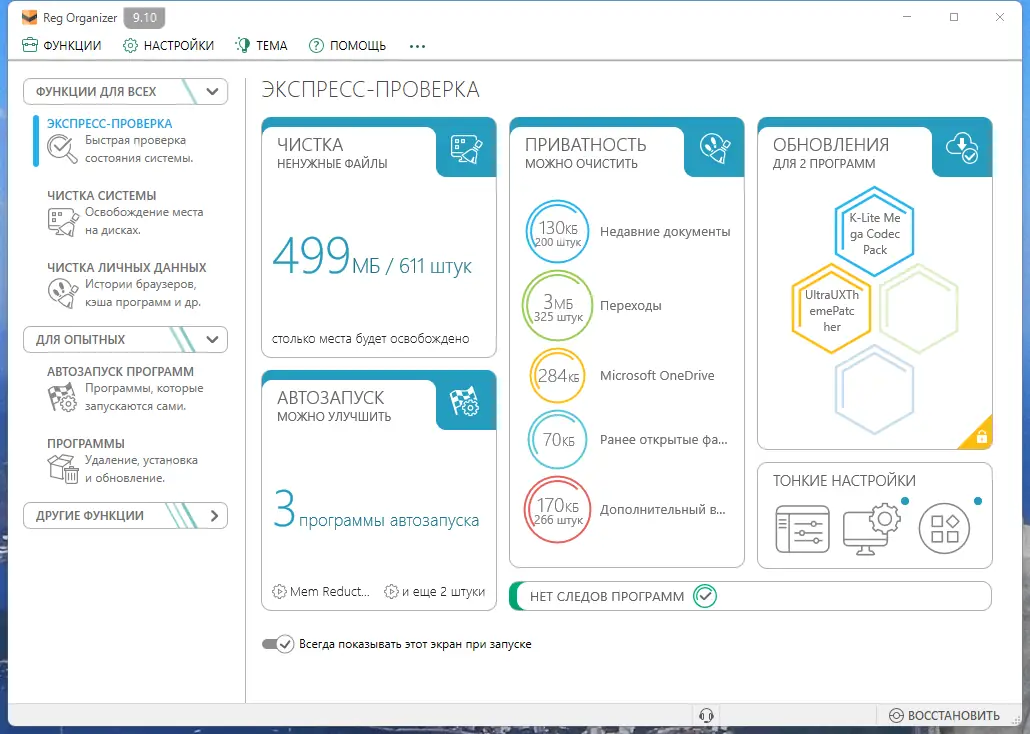Select the K-Lite Mega Codec Pack hexagon
This screenshot has height=734, width=1030.
pyautogui.click(x=874, y=233)
